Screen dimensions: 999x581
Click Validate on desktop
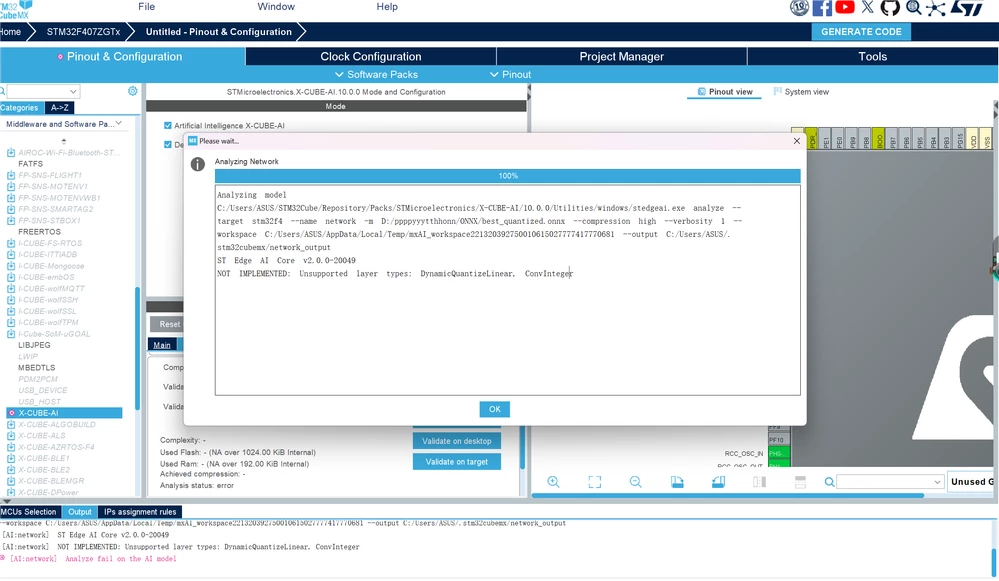point(457,441)
